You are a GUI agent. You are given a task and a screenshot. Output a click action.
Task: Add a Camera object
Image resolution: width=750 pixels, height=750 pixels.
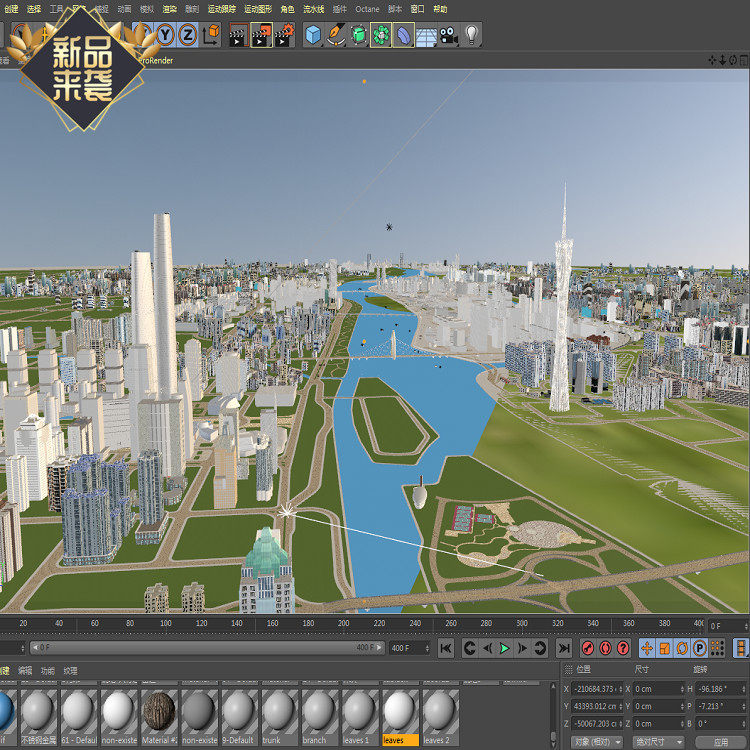point(449,35)
